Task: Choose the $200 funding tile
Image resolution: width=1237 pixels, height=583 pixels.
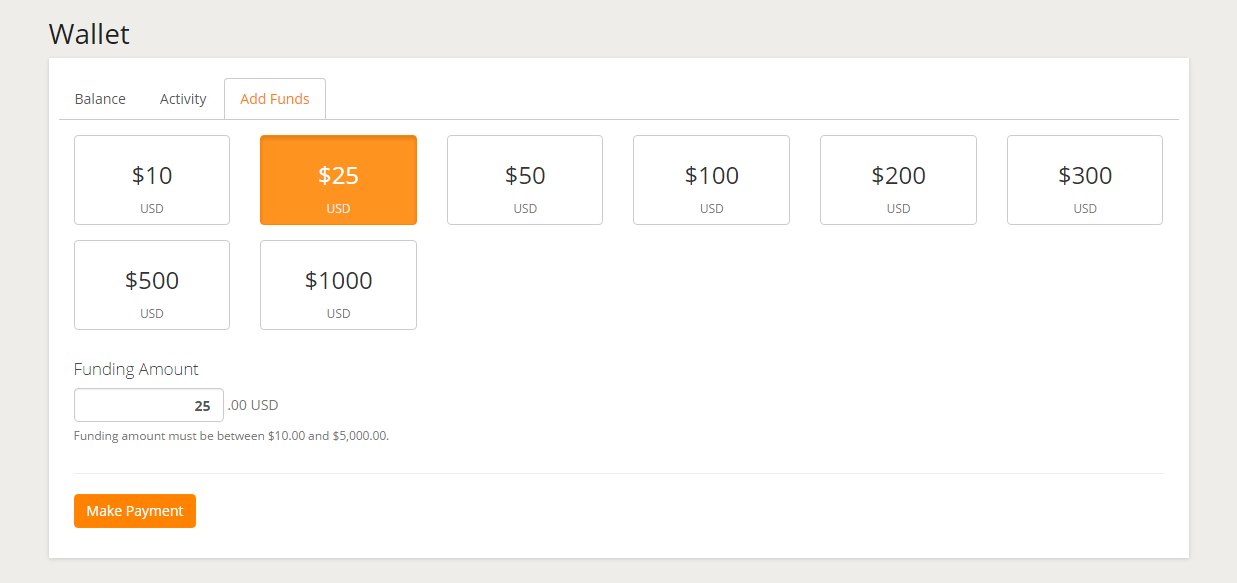Action: point(898,180)
